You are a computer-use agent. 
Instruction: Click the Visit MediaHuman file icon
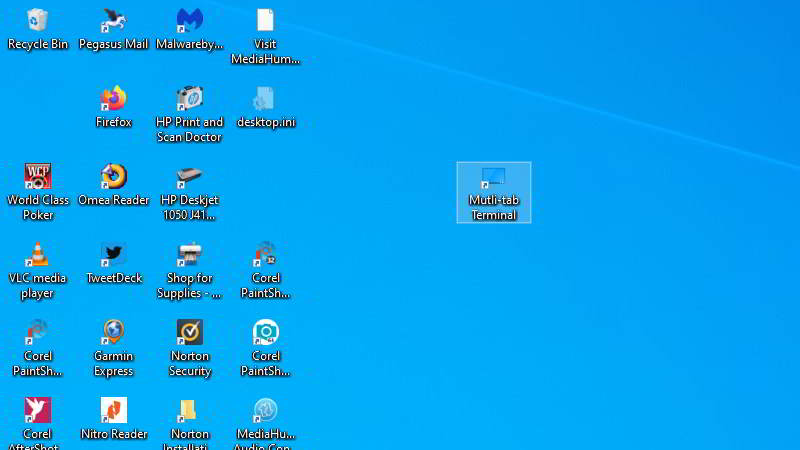tap(265, 20)
